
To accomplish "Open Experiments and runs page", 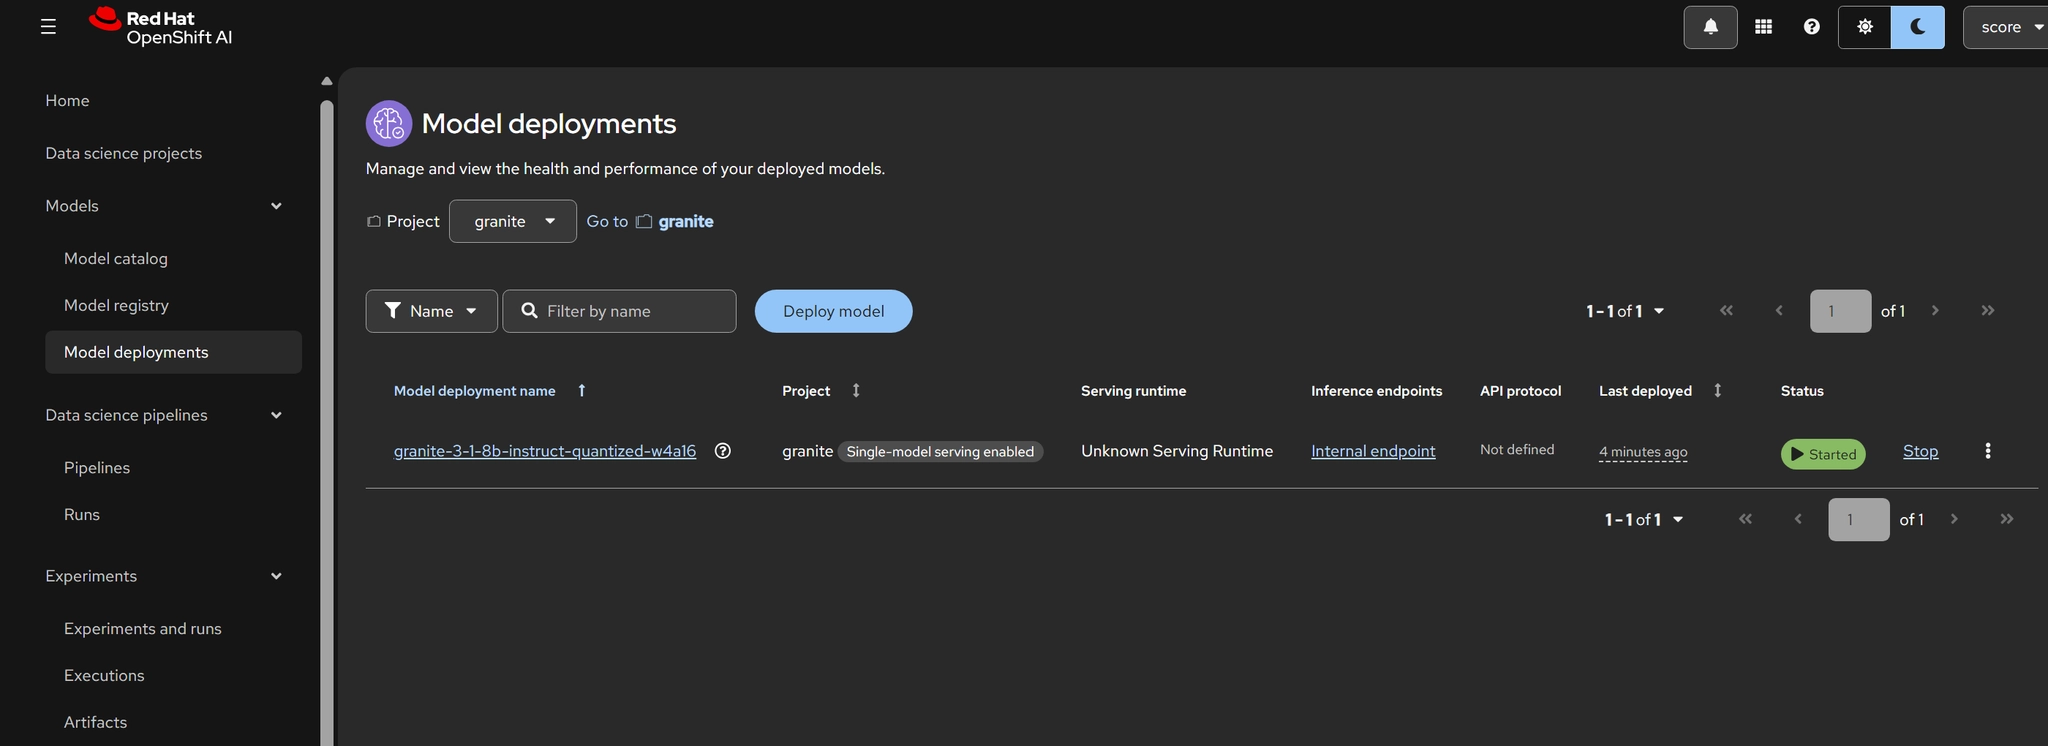I will click(x=143, y=629).
